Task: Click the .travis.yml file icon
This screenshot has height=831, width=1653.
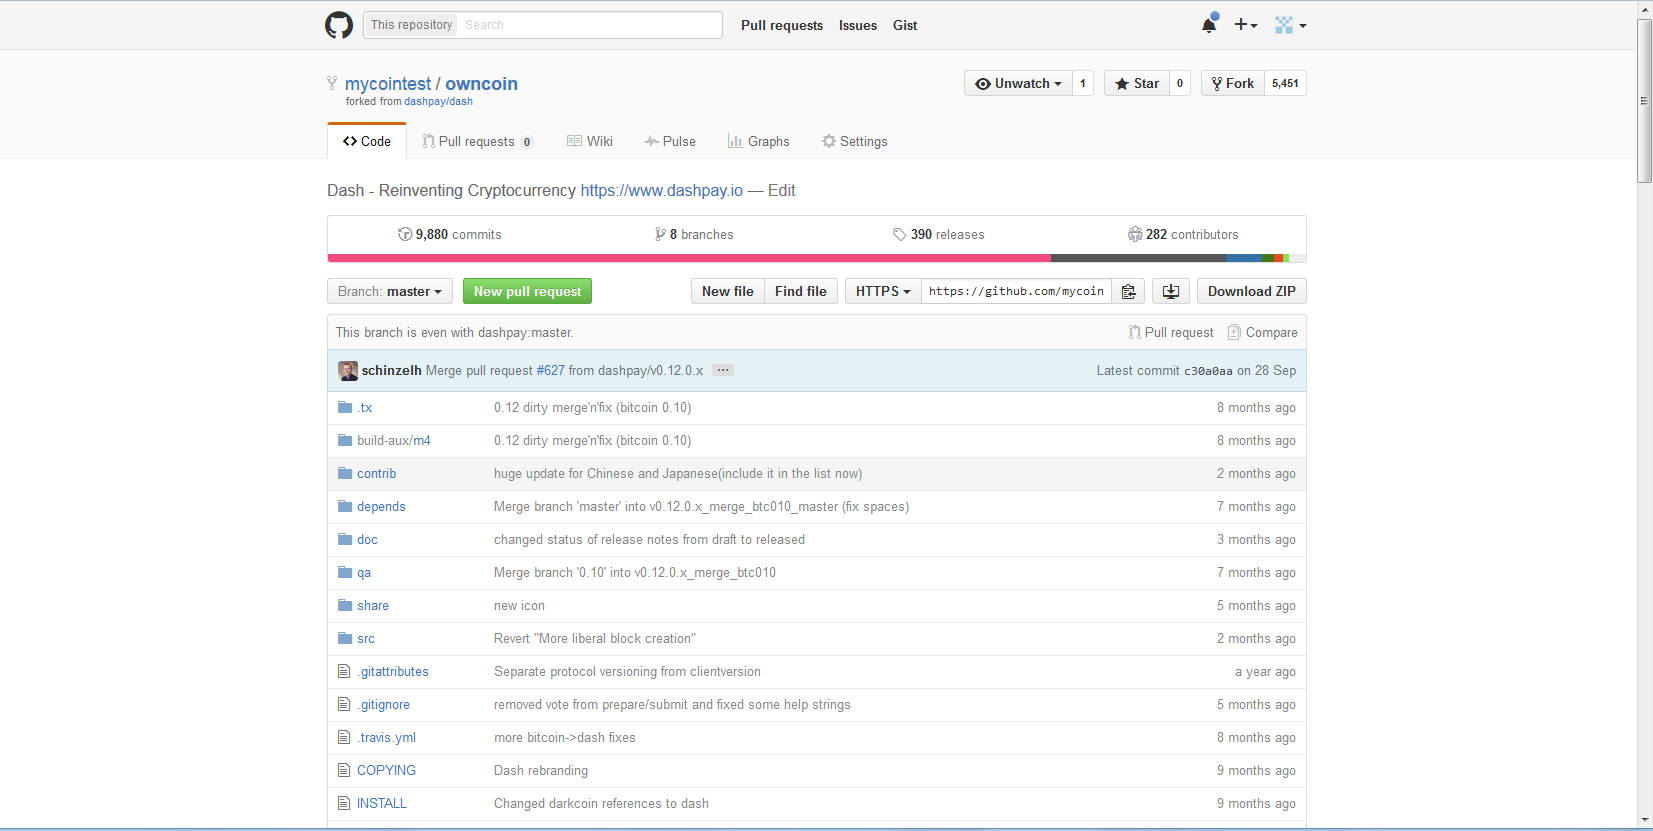Action: 344,738
